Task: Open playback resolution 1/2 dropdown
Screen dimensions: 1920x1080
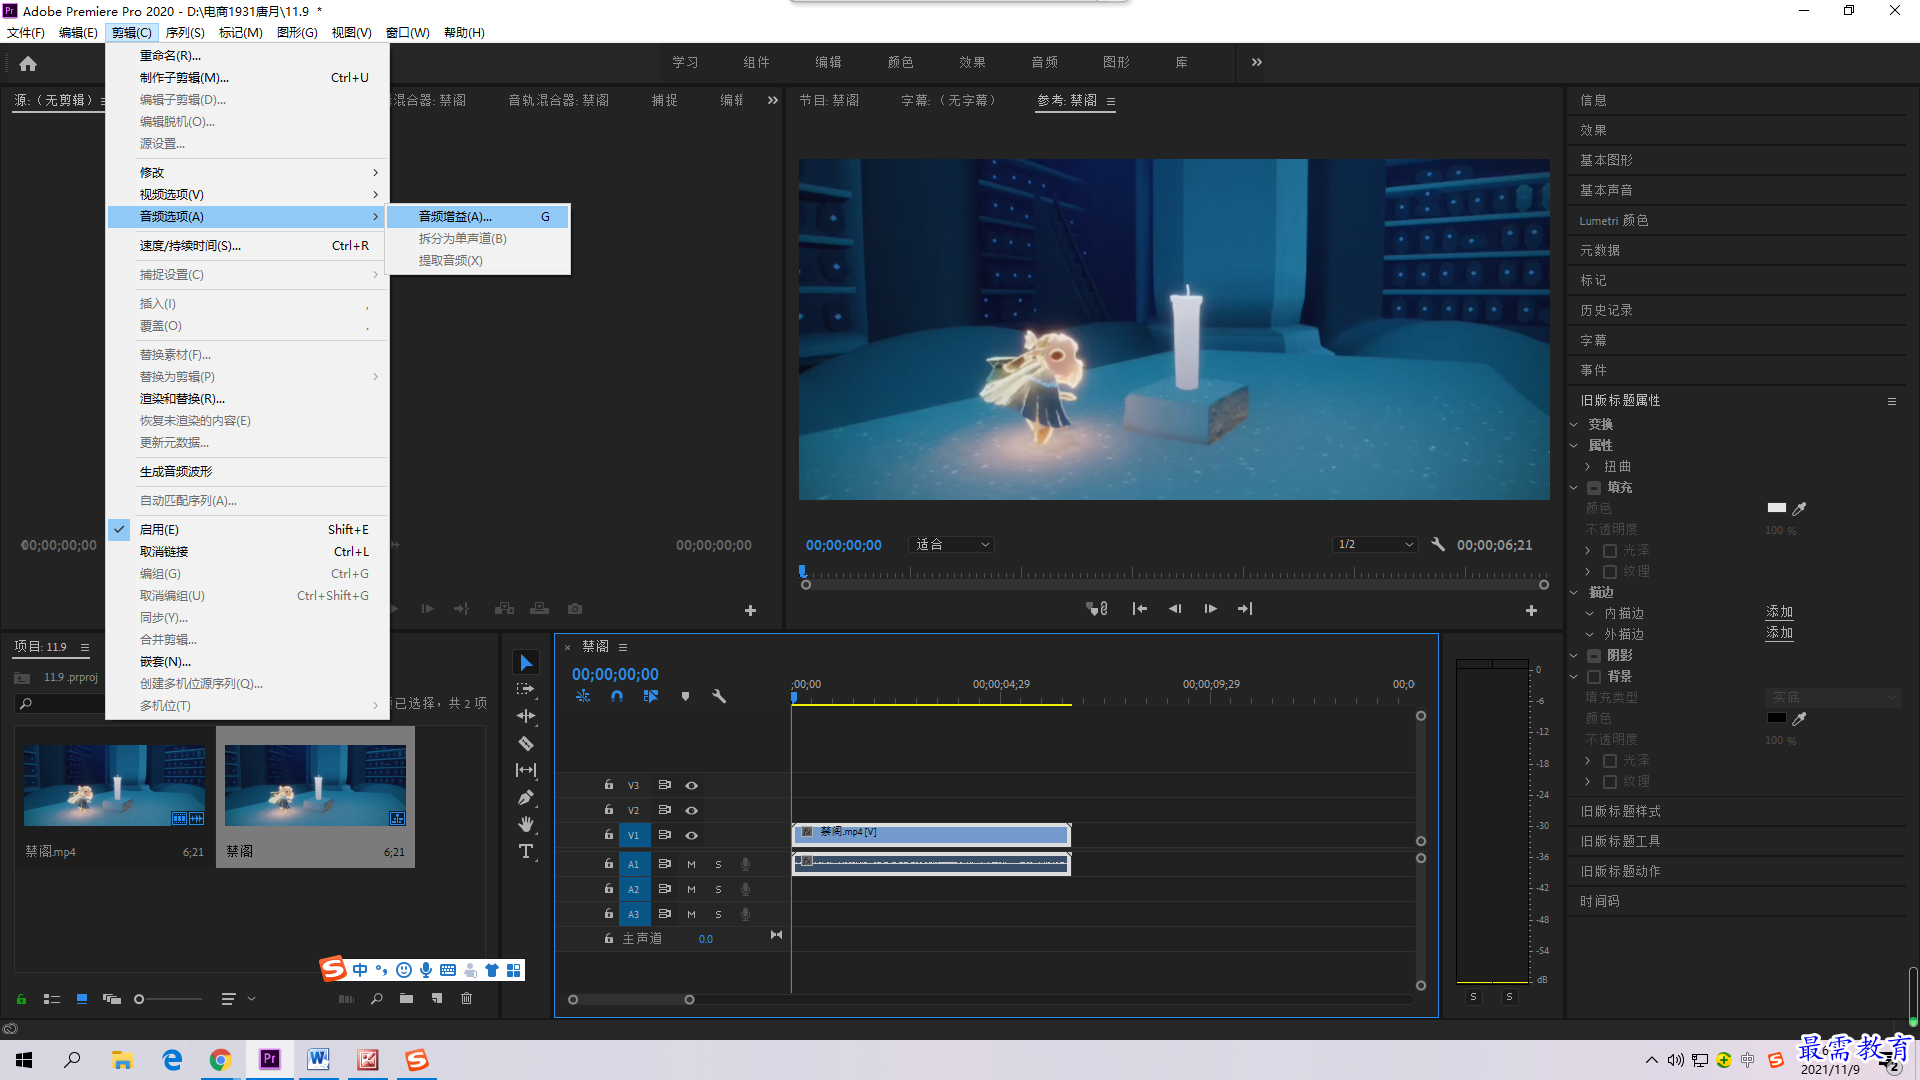Action: [1376, 544]
